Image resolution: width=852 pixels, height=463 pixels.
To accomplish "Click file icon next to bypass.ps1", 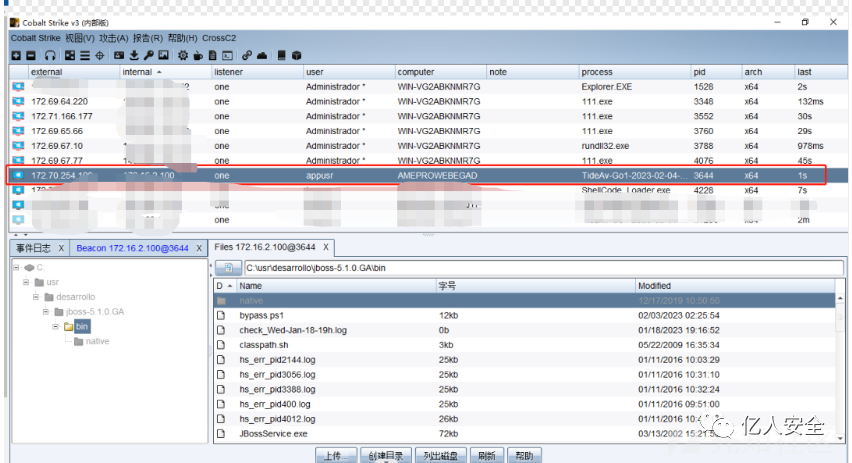I will 221,315.
